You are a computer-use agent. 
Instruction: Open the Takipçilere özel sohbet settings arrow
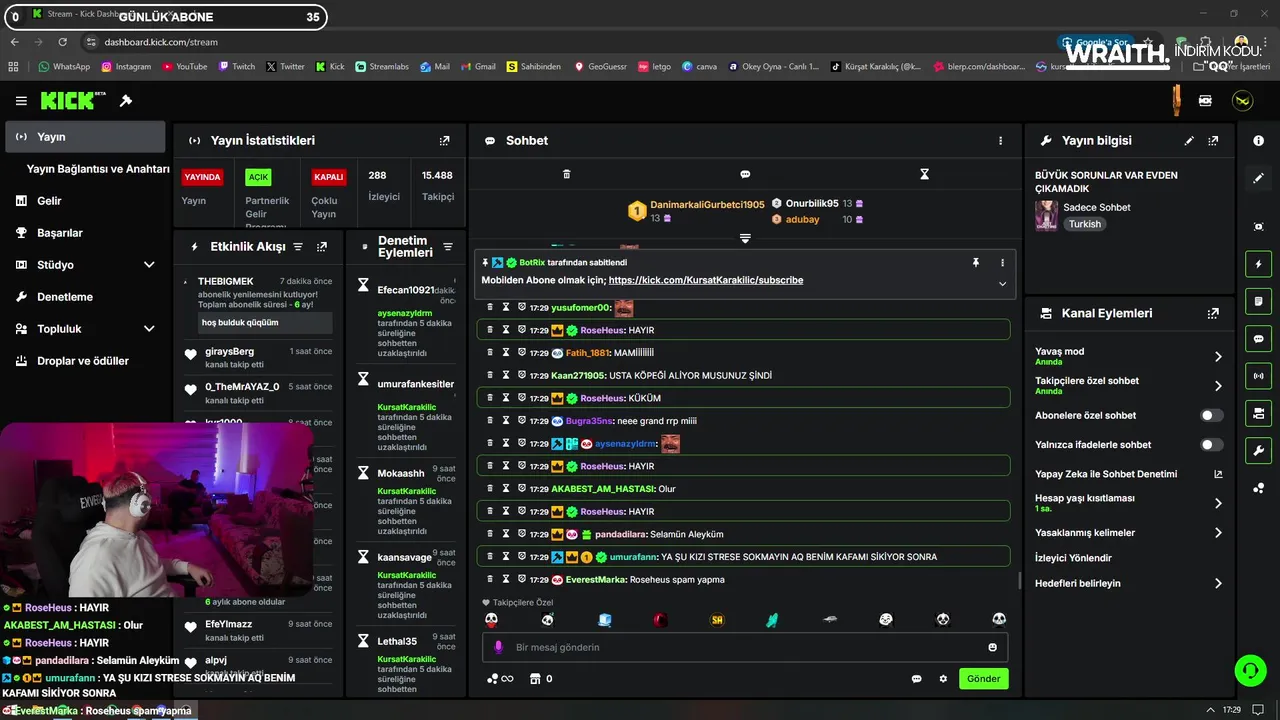[x=1218, y=386]
